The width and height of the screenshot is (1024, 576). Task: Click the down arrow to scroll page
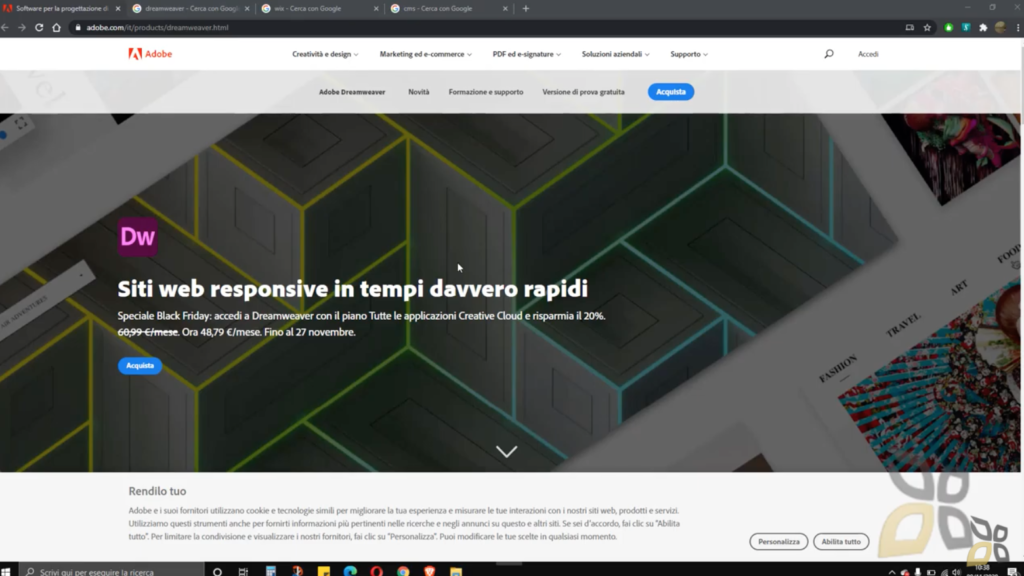pyautogui.click(x=507, y=451)
